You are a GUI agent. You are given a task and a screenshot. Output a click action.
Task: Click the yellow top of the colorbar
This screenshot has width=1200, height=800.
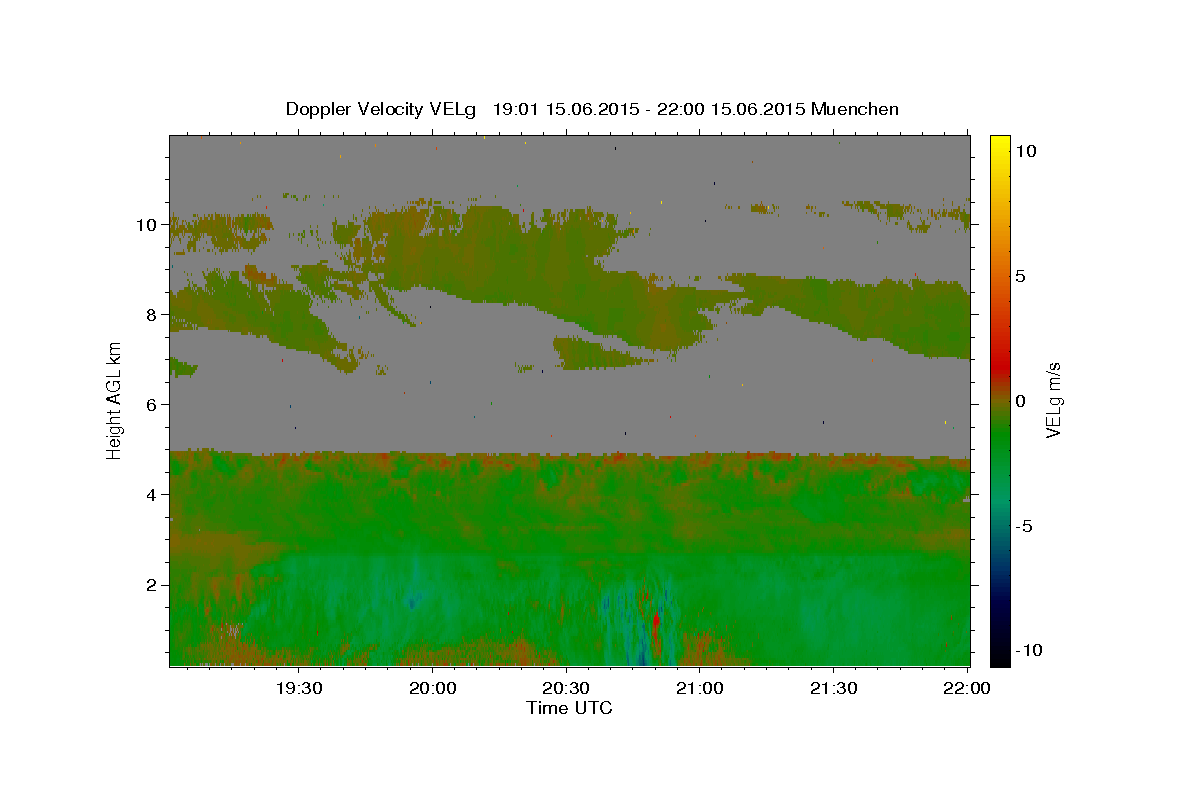pos(1000,145)
